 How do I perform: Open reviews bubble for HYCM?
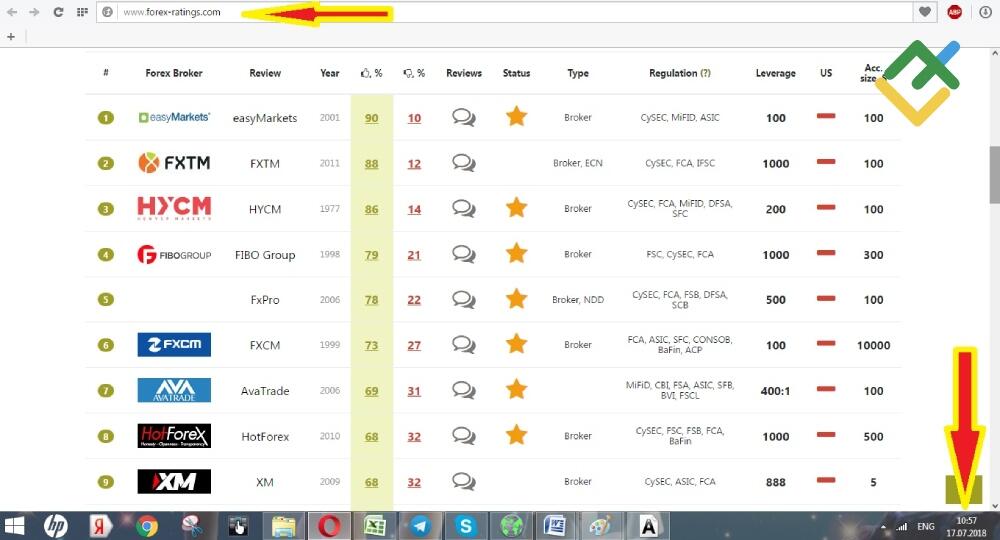click(x=464, y=208)
